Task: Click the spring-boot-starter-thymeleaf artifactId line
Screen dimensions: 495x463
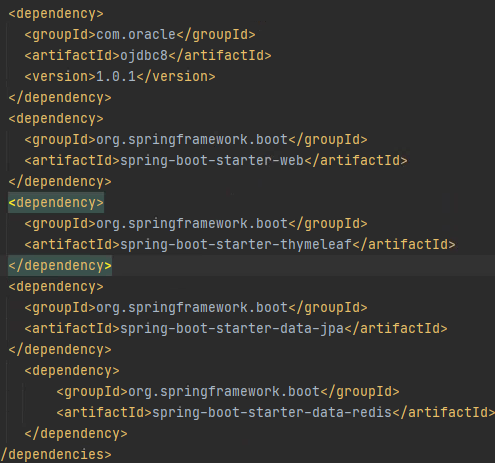Action: pyautogui.click(x=240, y=245)
